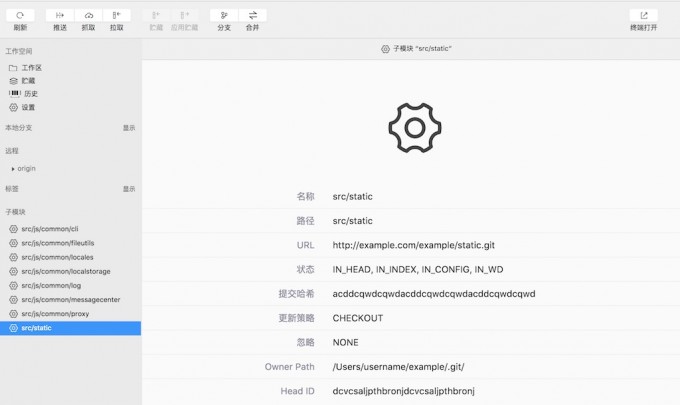The image size is (680, 405).
Task: Click the path value src/static beside 路径
Action: point(353,221)
